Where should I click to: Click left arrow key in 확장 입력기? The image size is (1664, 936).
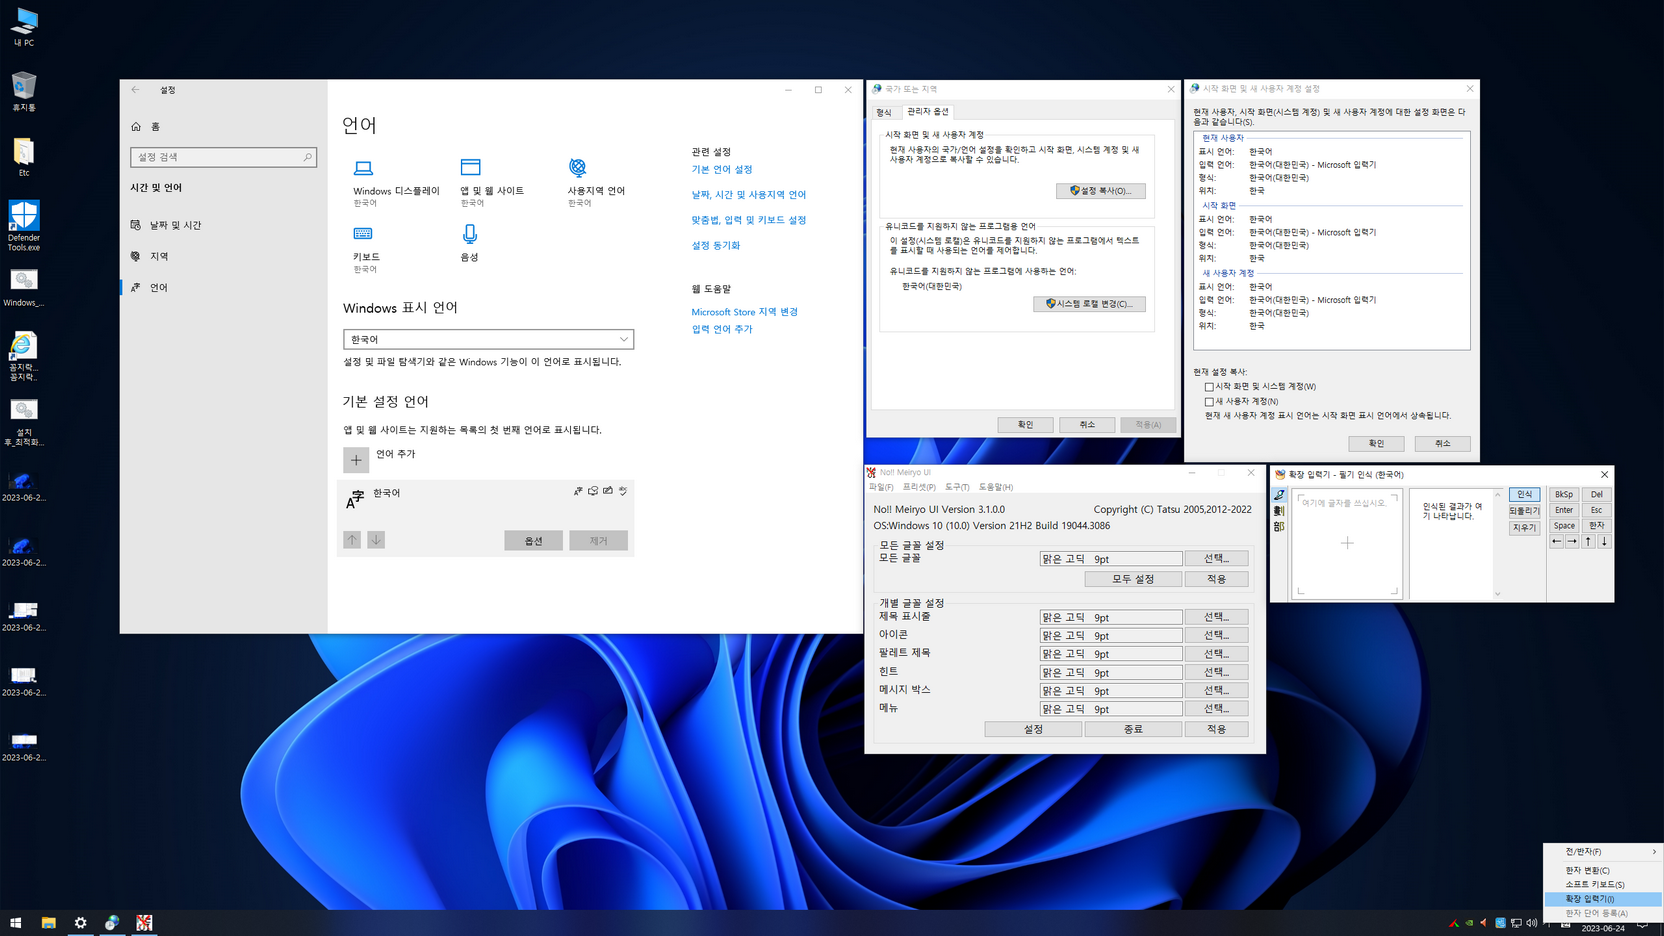coord(1556,542)
